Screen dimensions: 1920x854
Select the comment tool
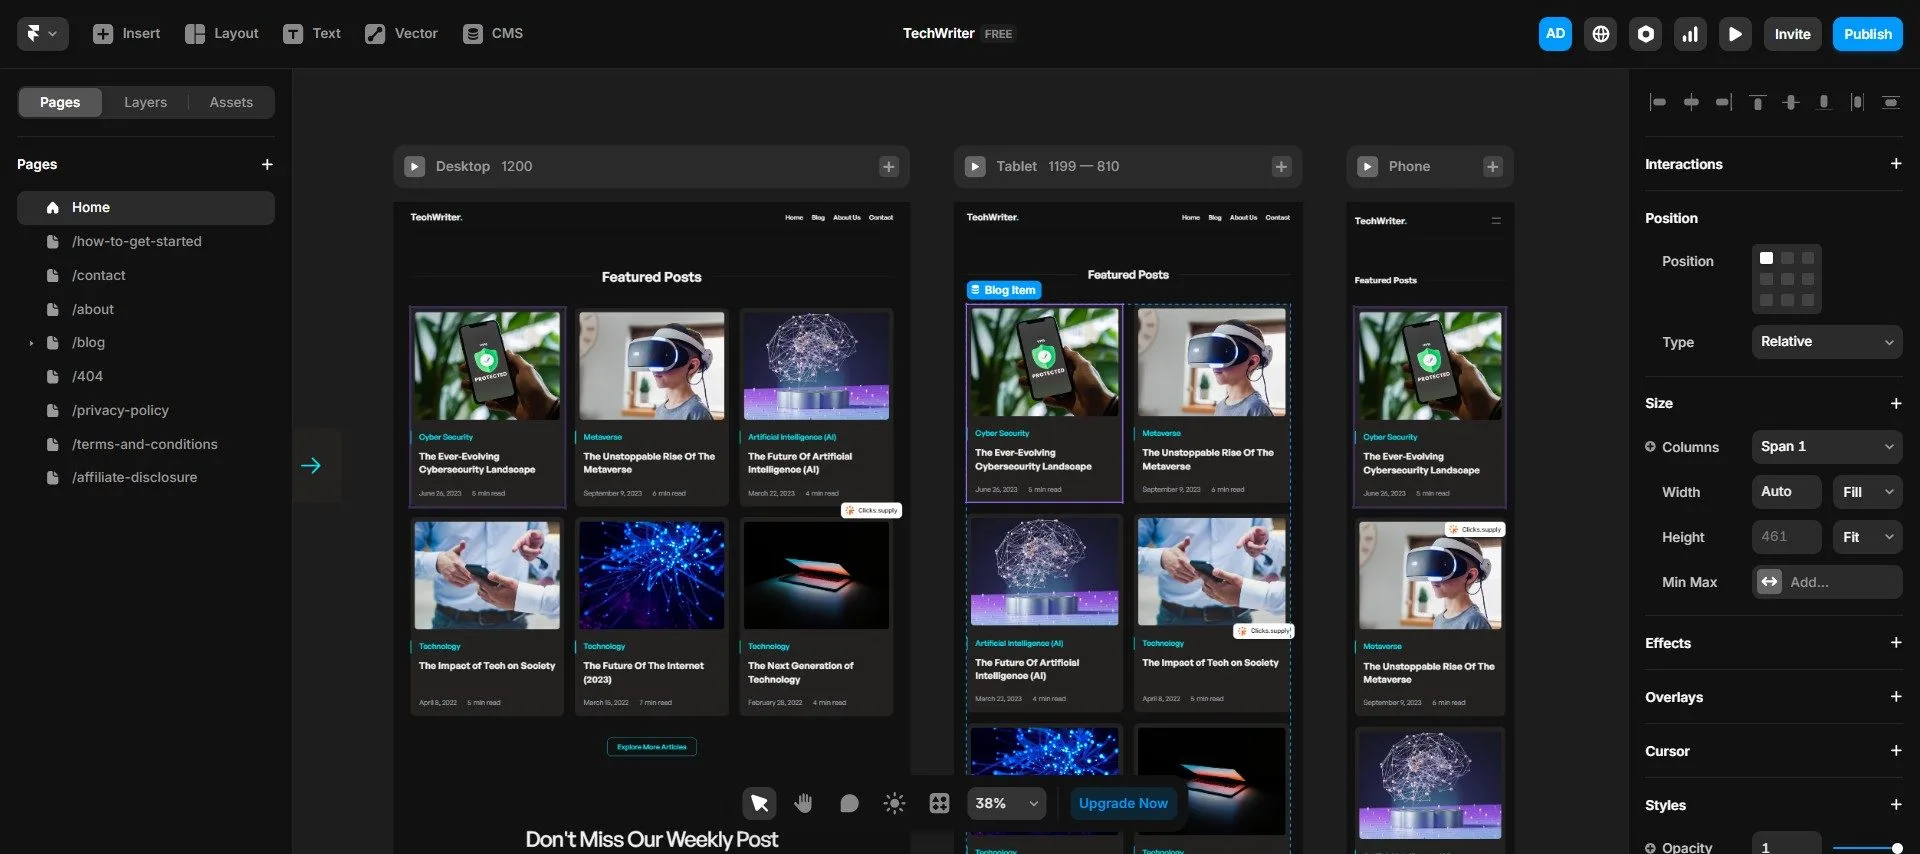(849, 803)
